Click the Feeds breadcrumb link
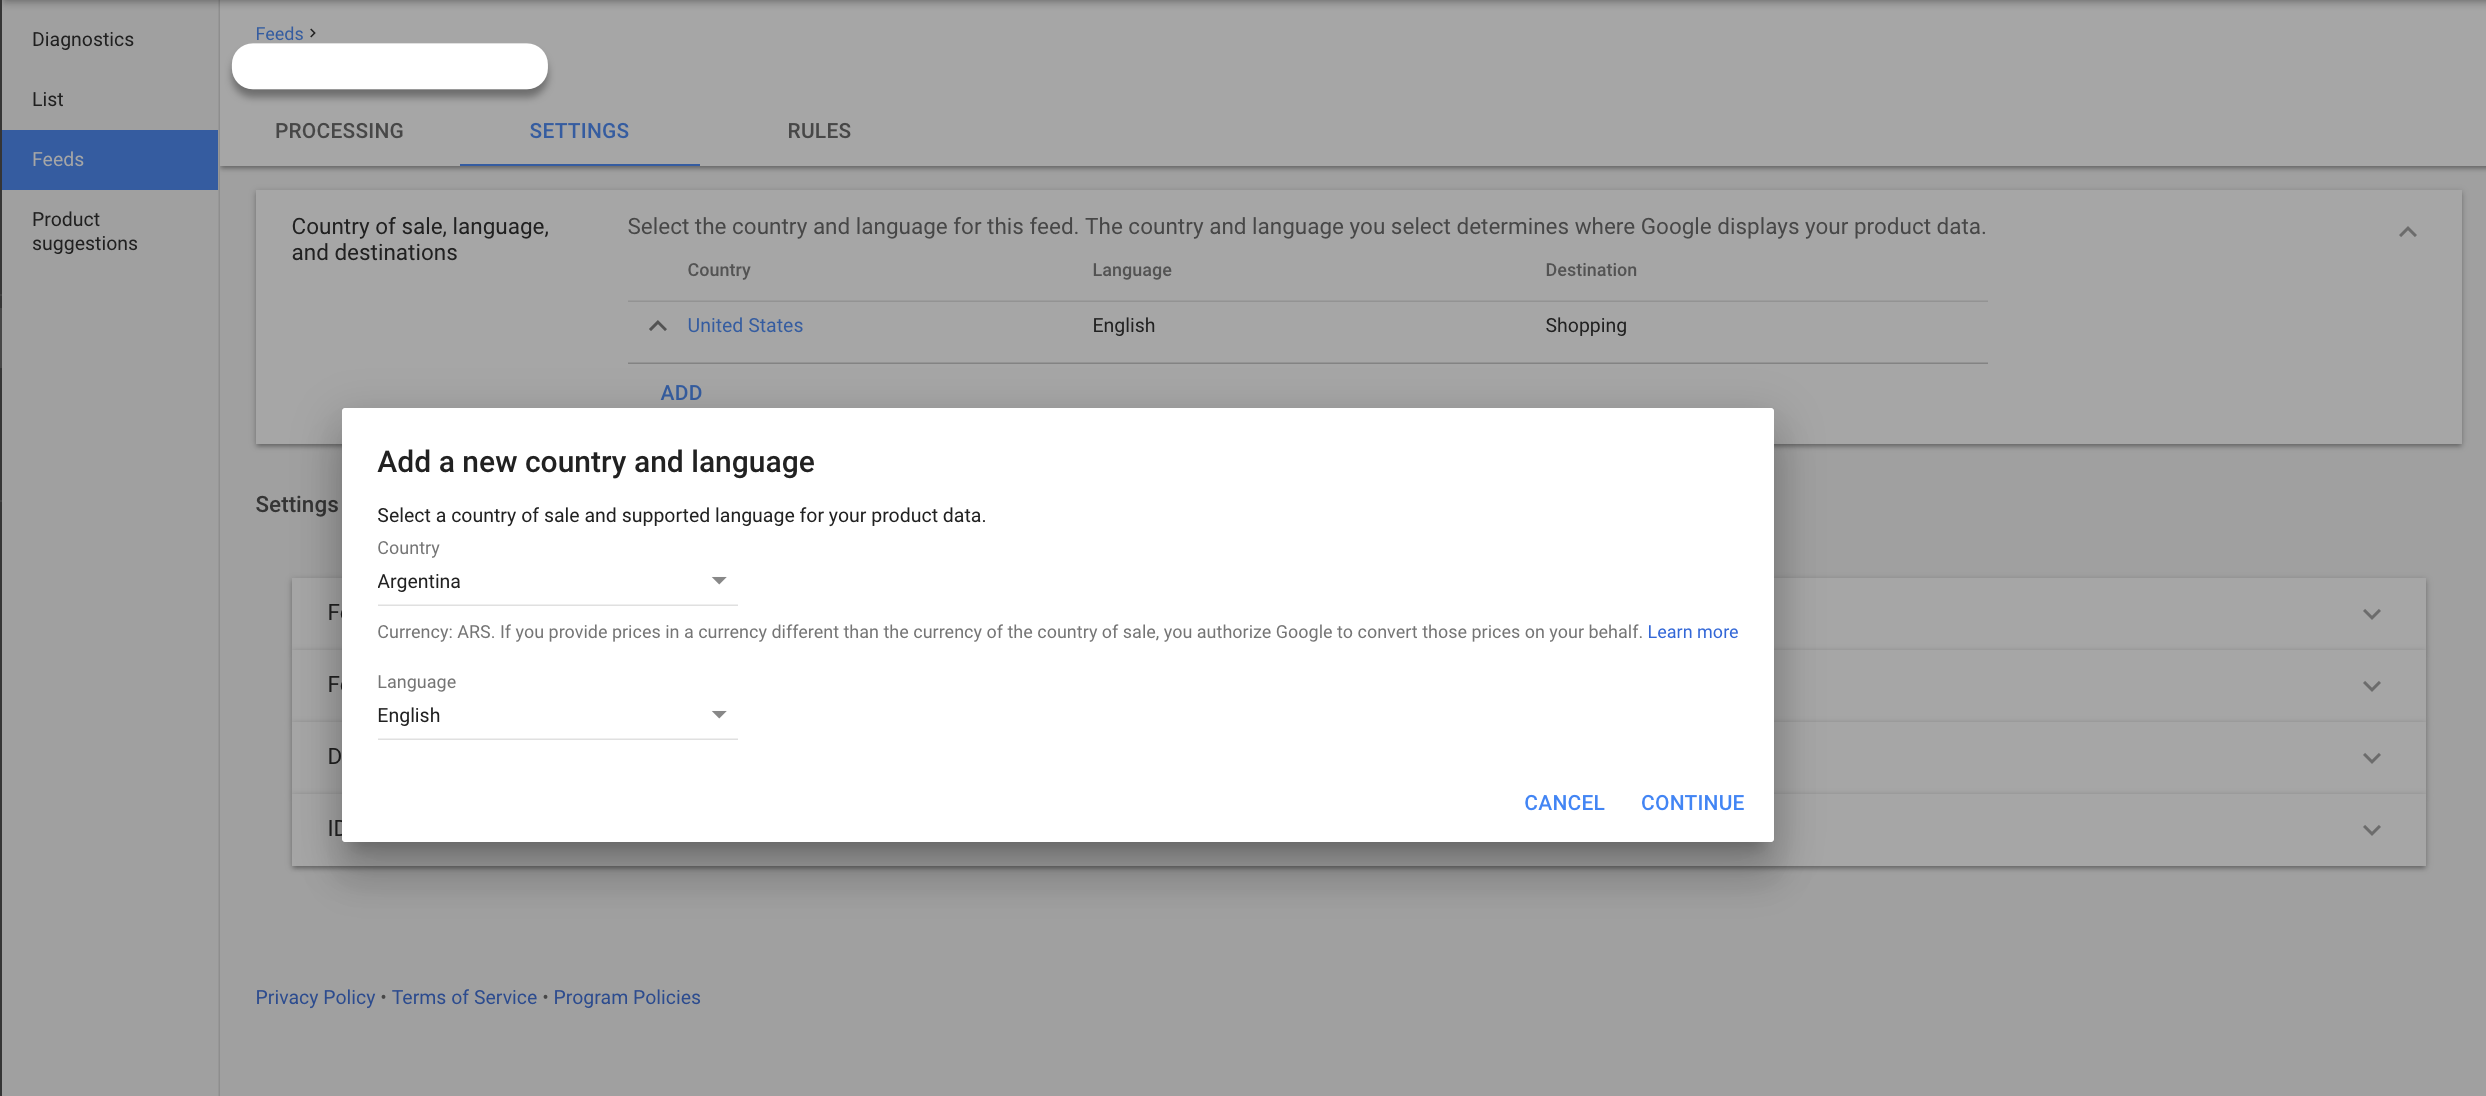 coord(279,33)
